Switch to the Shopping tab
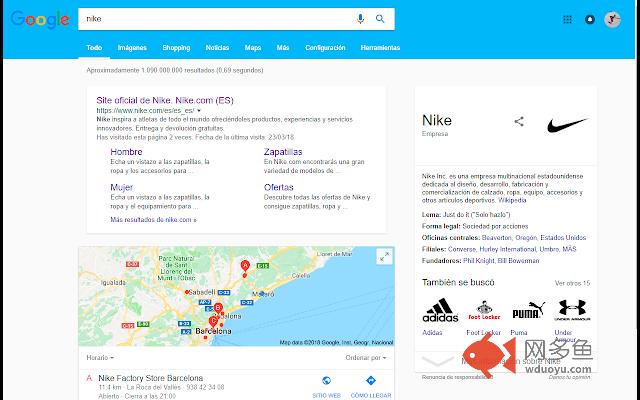The image size is (640, 400). click(176, 48)
